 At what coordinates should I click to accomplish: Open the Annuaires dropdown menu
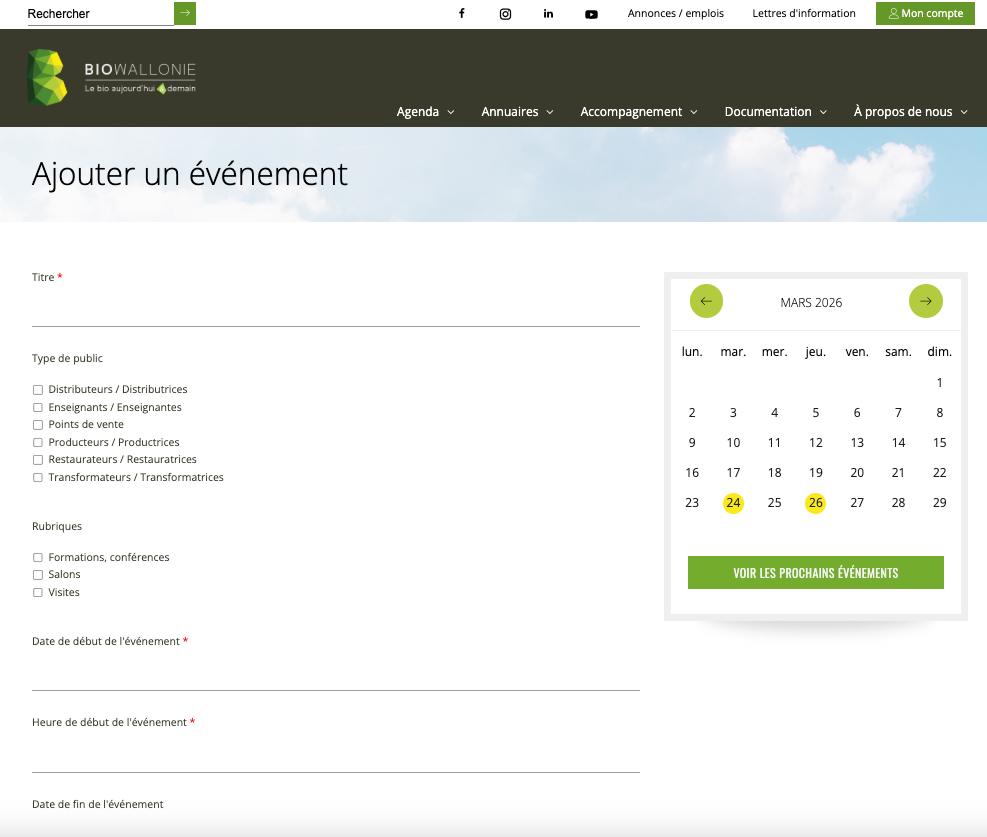517,112
